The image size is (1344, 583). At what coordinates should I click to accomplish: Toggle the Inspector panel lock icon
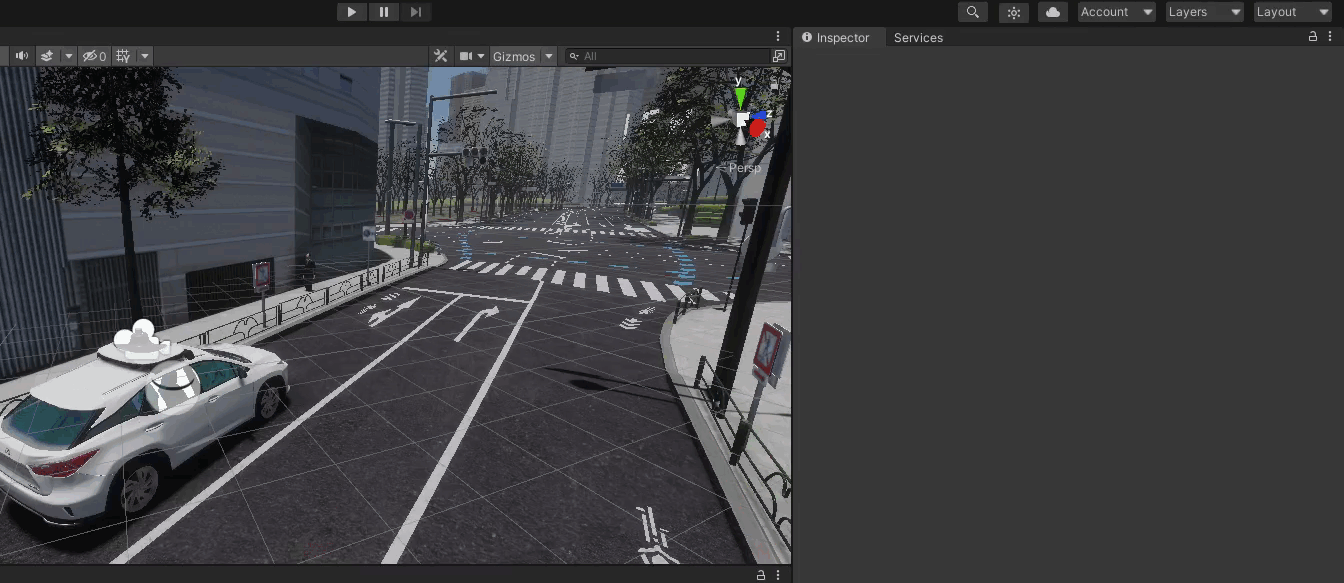pyautogui.click(x=1313, y=37)
